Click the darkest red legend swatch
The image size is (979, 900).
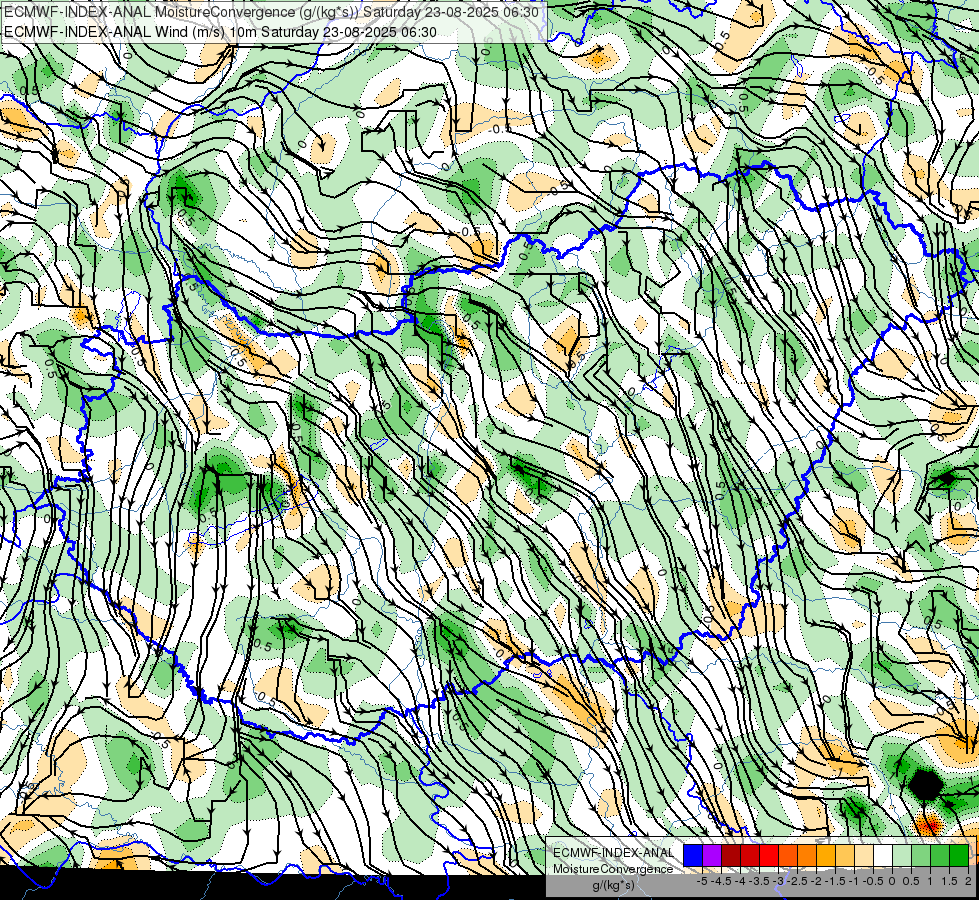click(x=731, y=856)
